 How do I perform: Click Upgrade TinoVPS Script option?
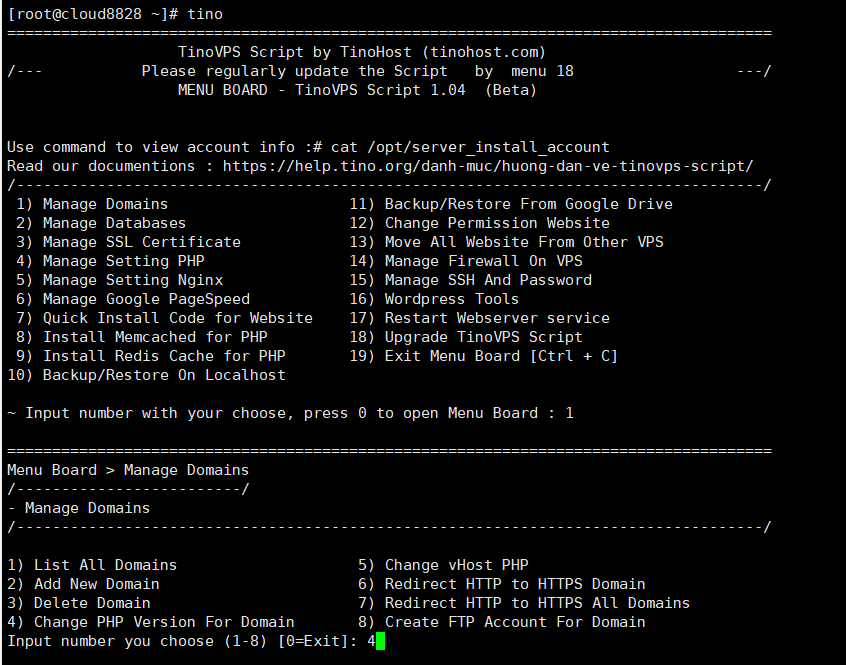coord(466,337)
